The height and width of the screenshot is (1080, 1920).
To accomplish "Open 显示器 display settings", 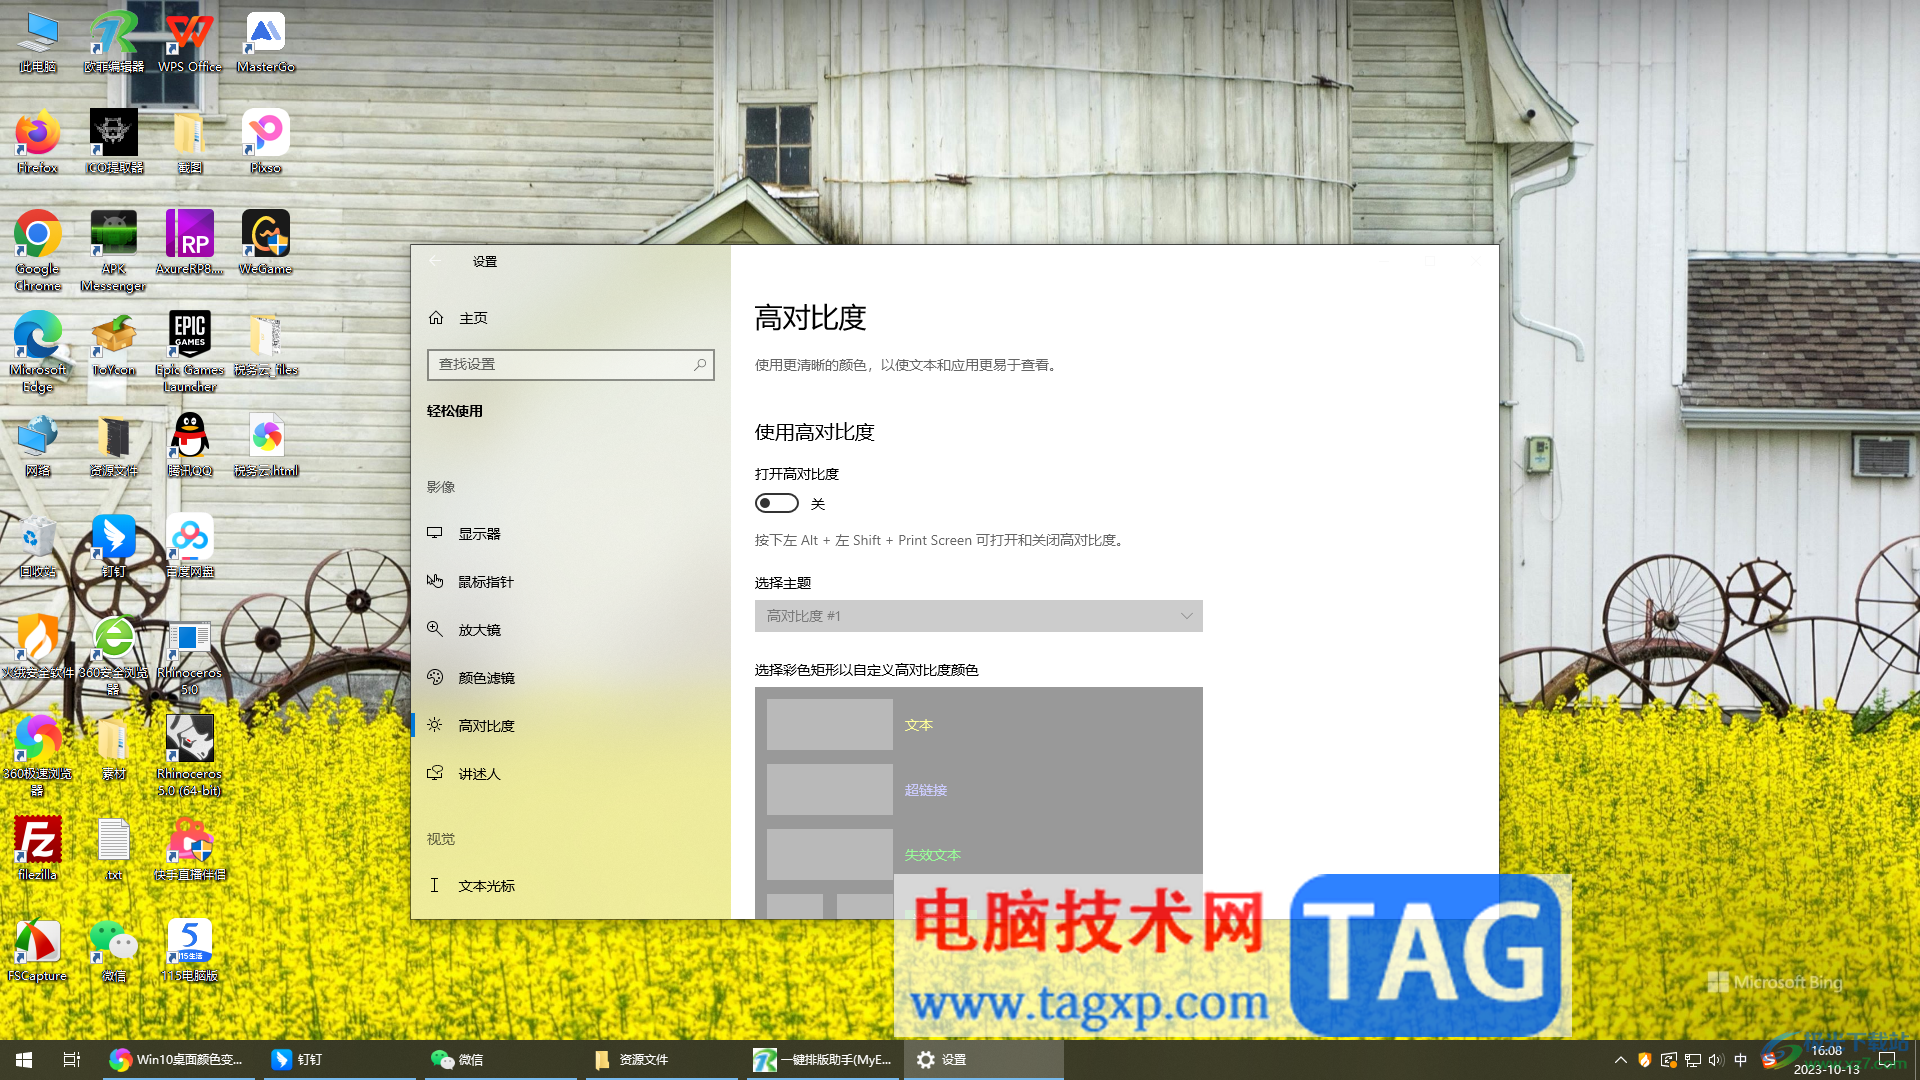I will pyautogui.click(x=479, y=533).
